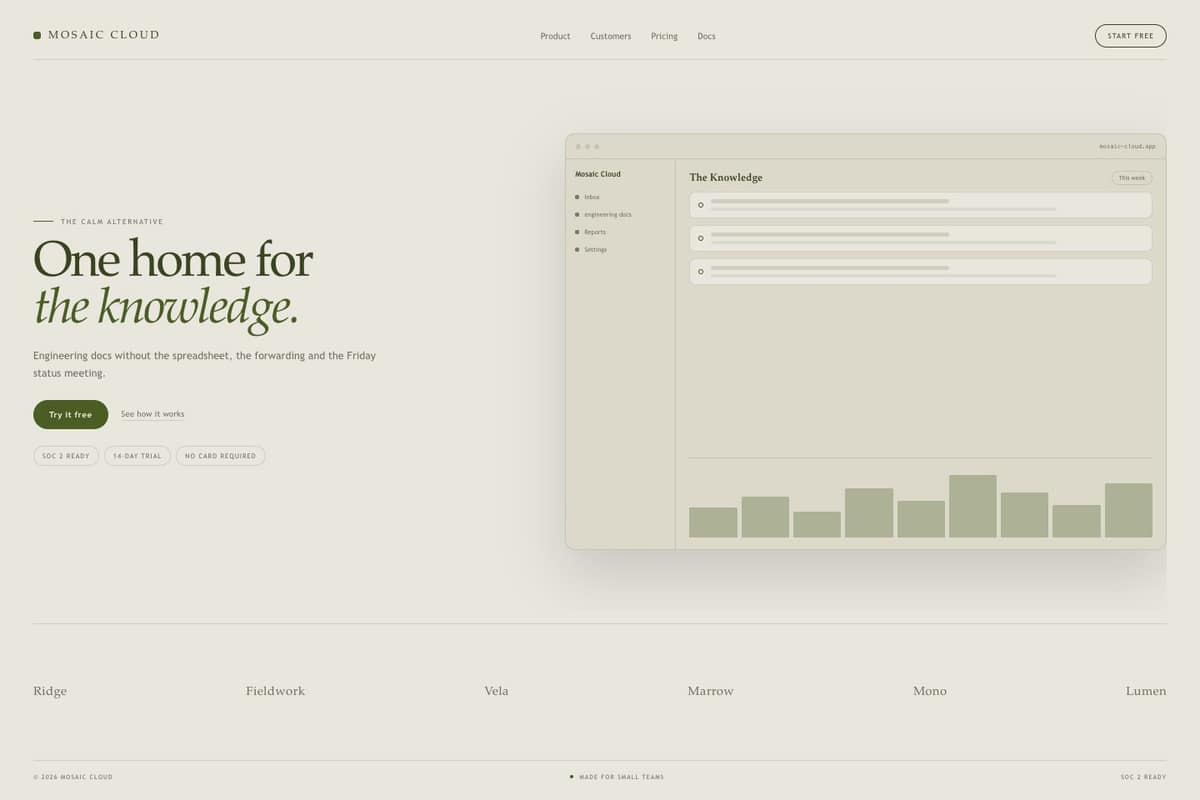Viewport: 1200px width, 800px height.
Task: Click THE CALM ALTERNATIVE eyebrow text
Action: [x=112, y=222]
